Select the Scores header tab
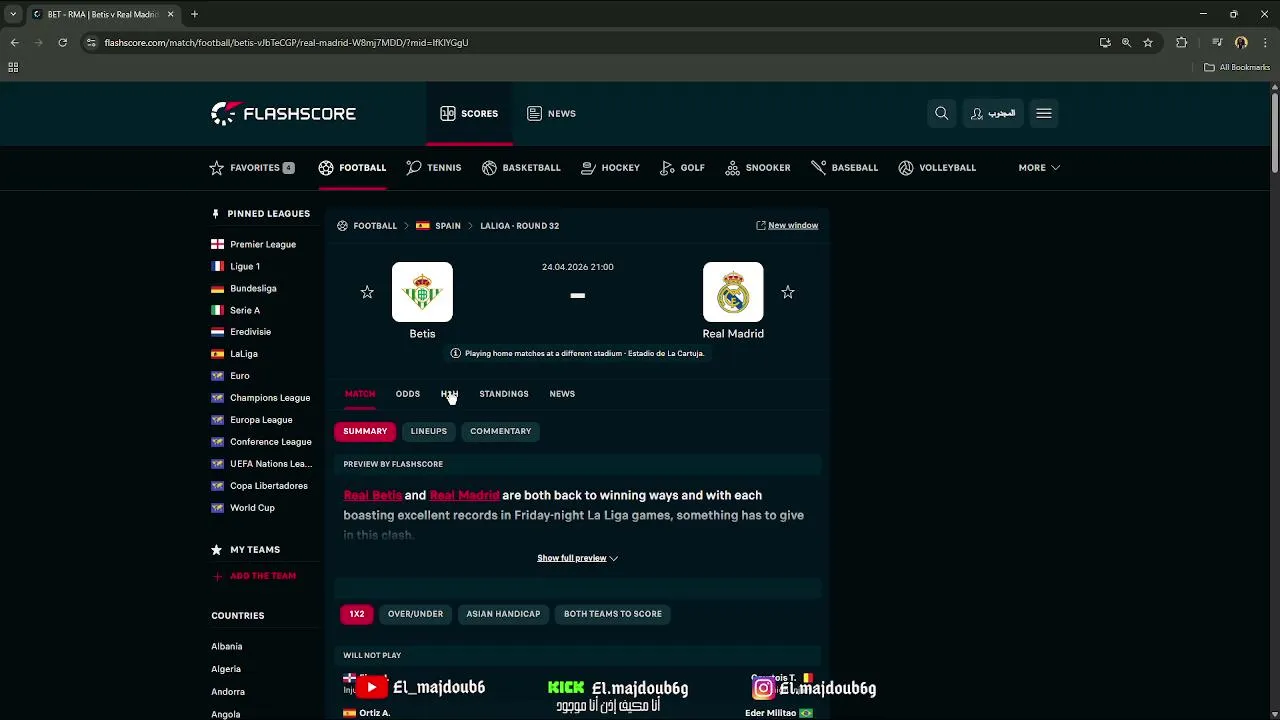The width and height of the screenshot is (1280, 720). (469, 113)
